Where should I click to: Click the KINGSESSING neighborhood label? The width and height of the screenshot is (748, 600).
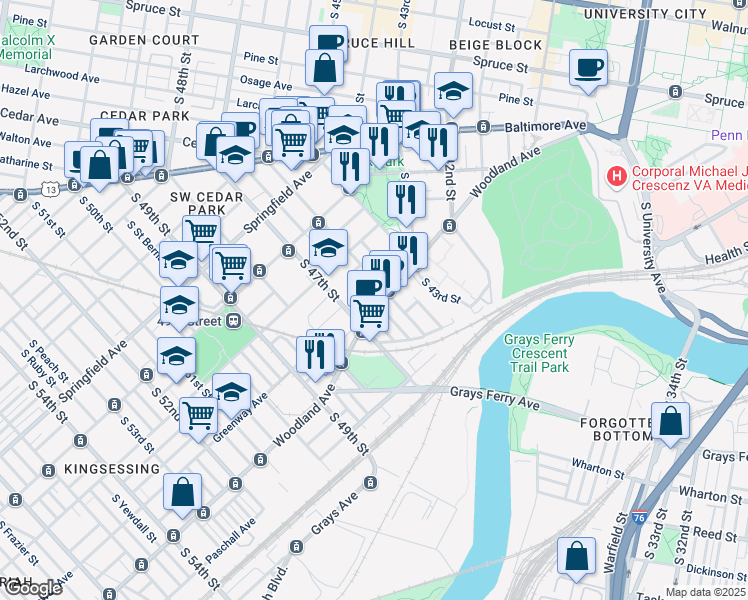(112, 469)
